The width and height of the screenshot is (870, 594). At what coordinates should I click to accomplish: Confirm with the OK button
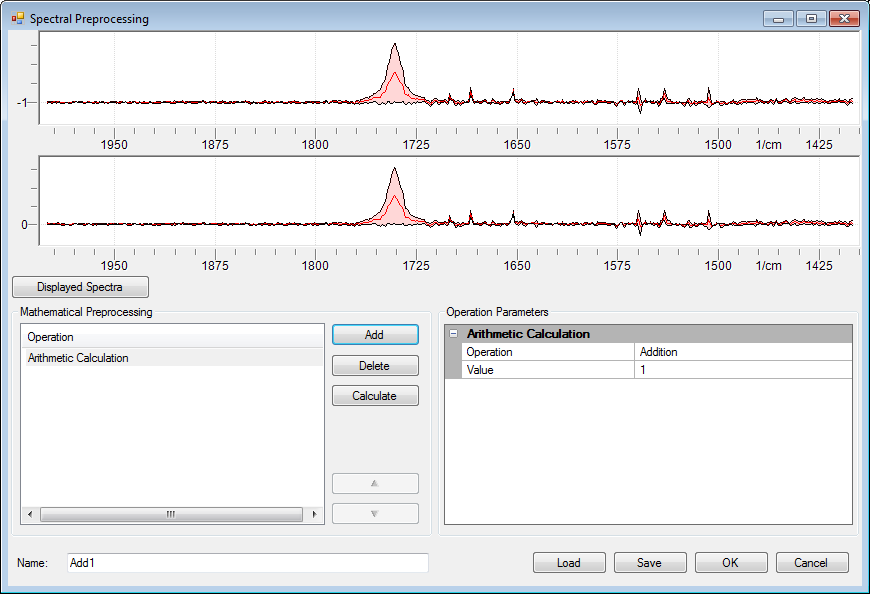click(731, 563)
